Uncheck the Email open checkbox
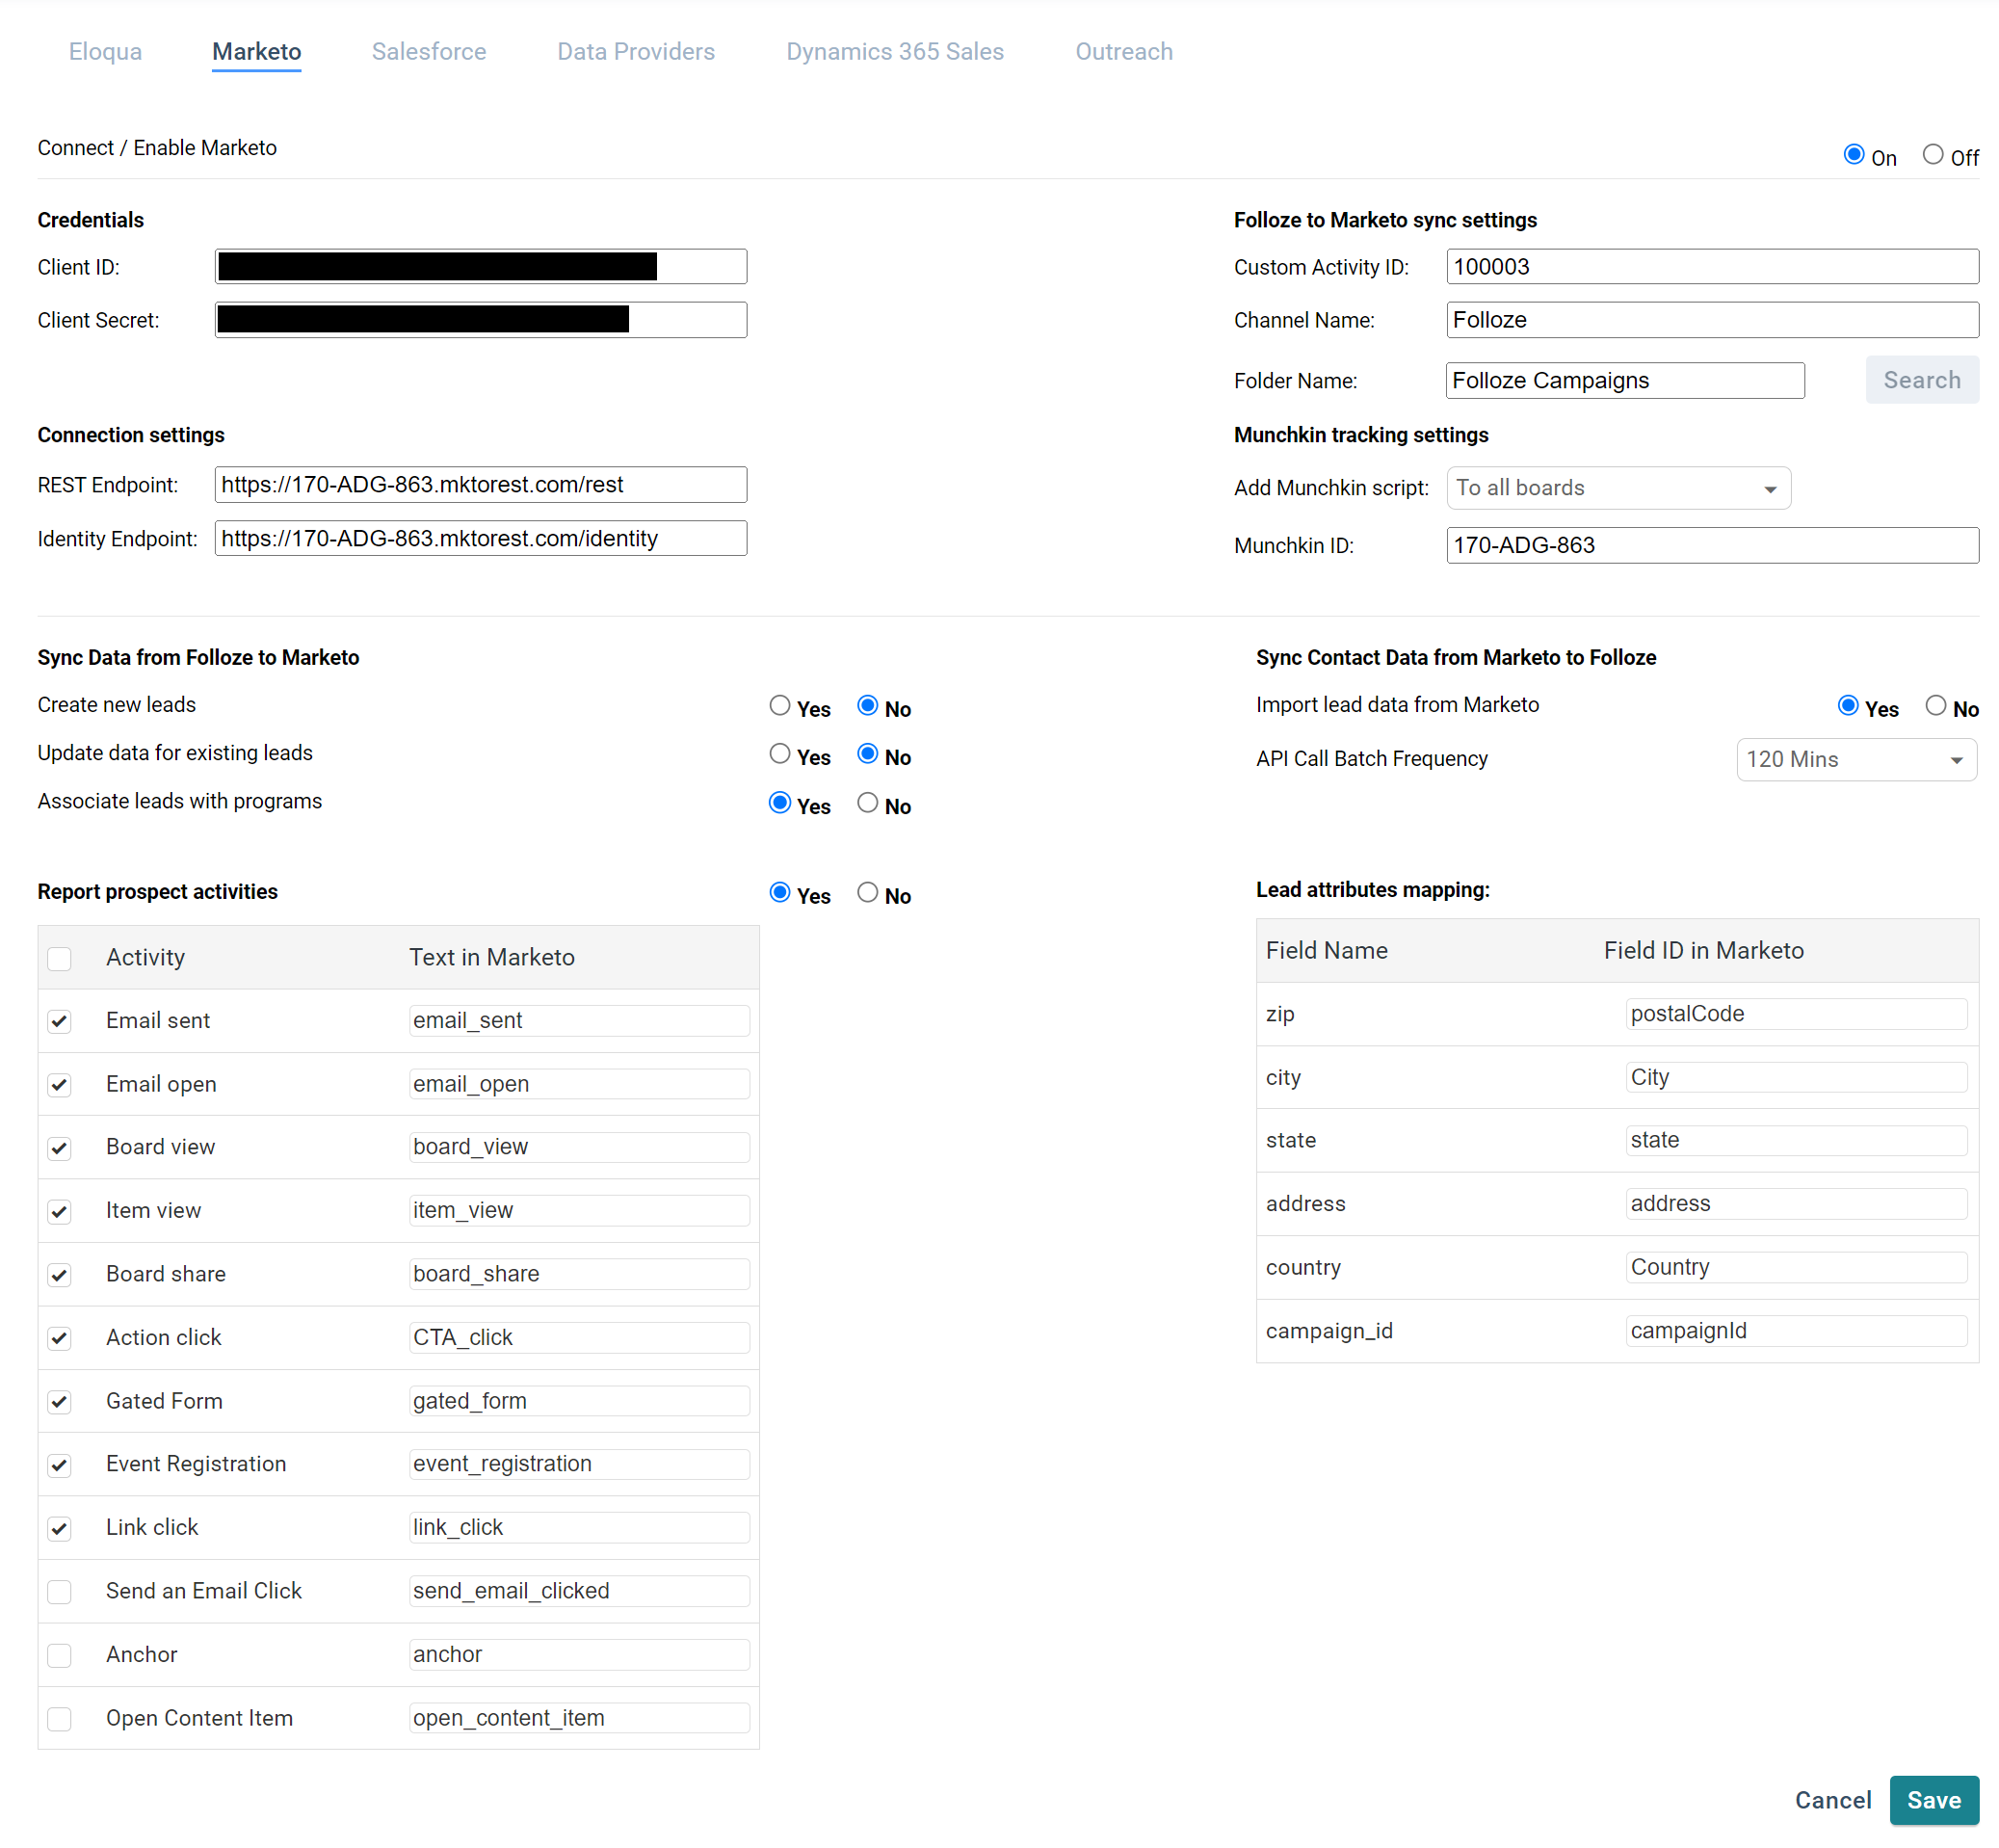 click(59, 1085)
